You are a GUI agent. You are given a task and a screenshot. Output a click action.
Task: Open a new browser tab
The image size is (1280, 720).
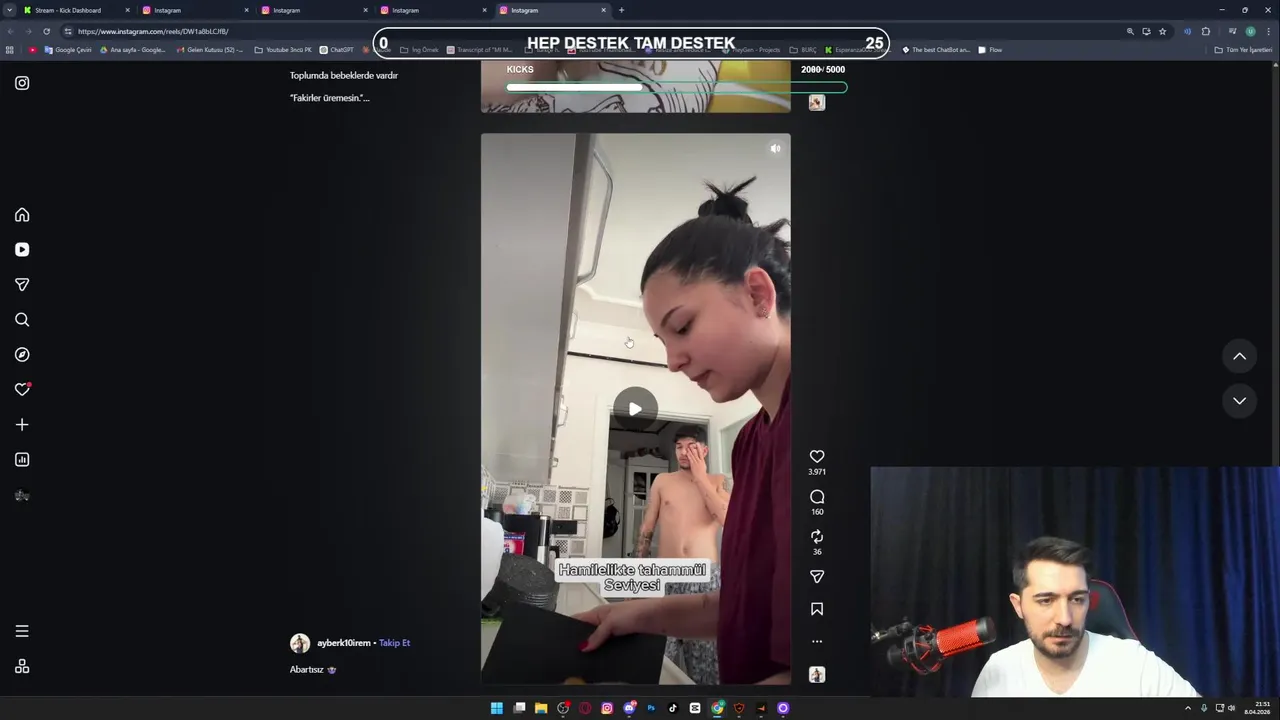coord(621,10)
